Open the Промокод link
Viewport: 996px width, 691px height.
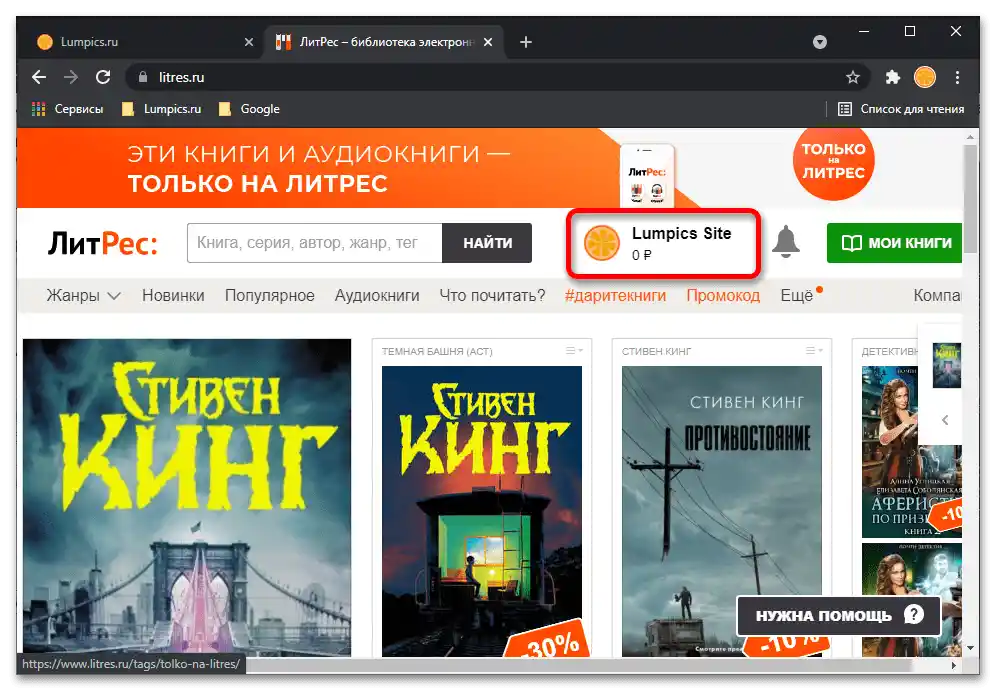(x=723, y=296)
